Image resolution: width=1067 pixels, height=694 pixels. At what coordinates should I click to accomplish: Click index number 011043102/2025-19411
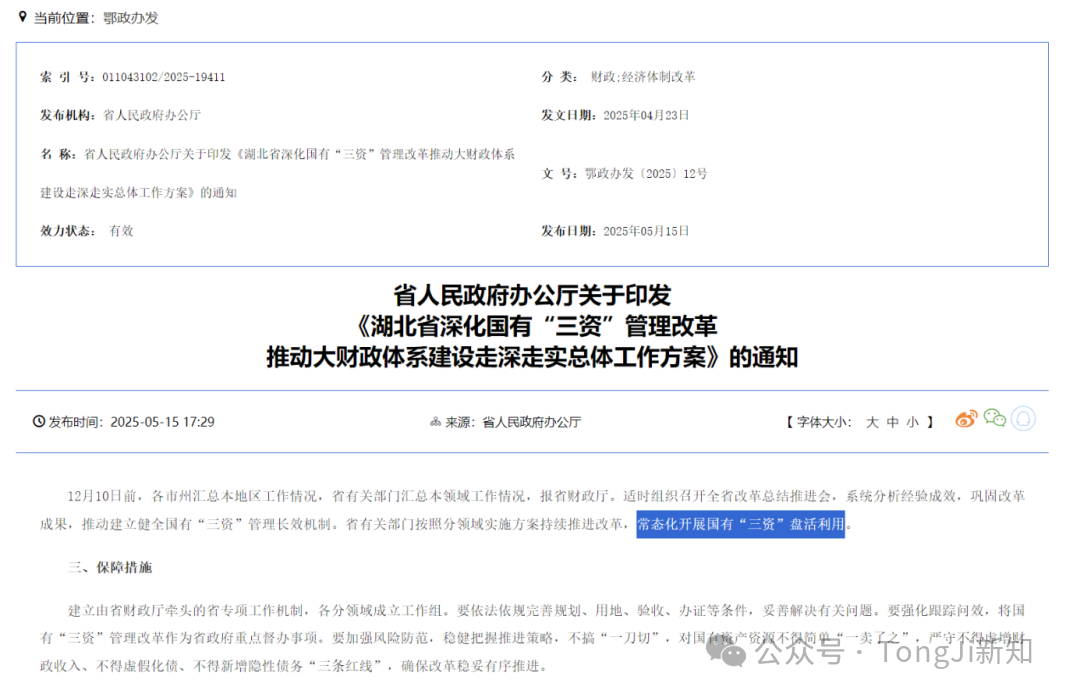tap(163, 77)
